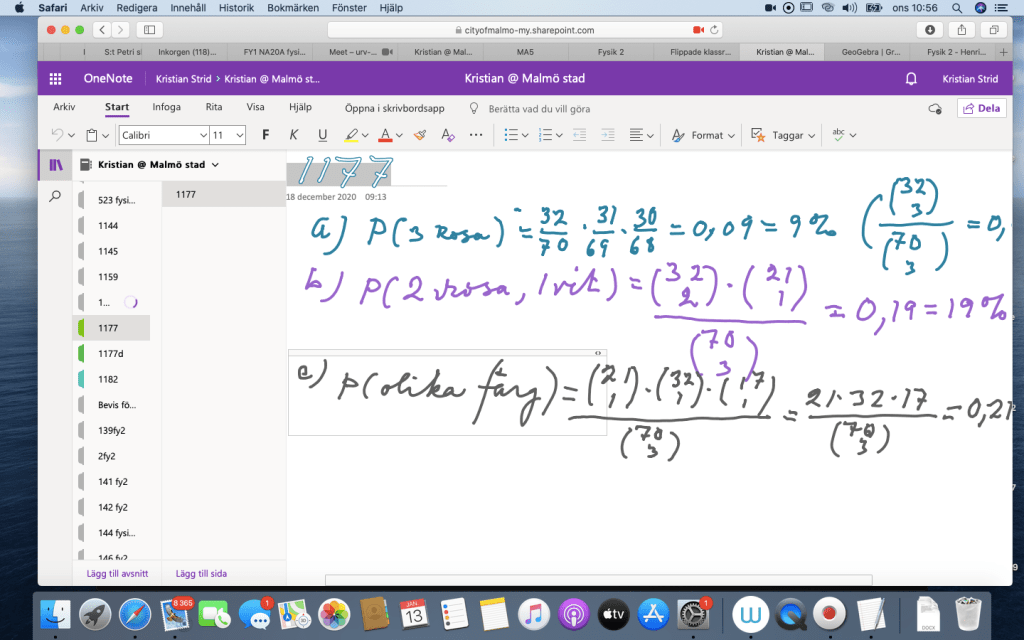The height and width of the screenshot is (640, 1024).
Task: Select the 1182 section in the list
Action: tap(108, 379)
